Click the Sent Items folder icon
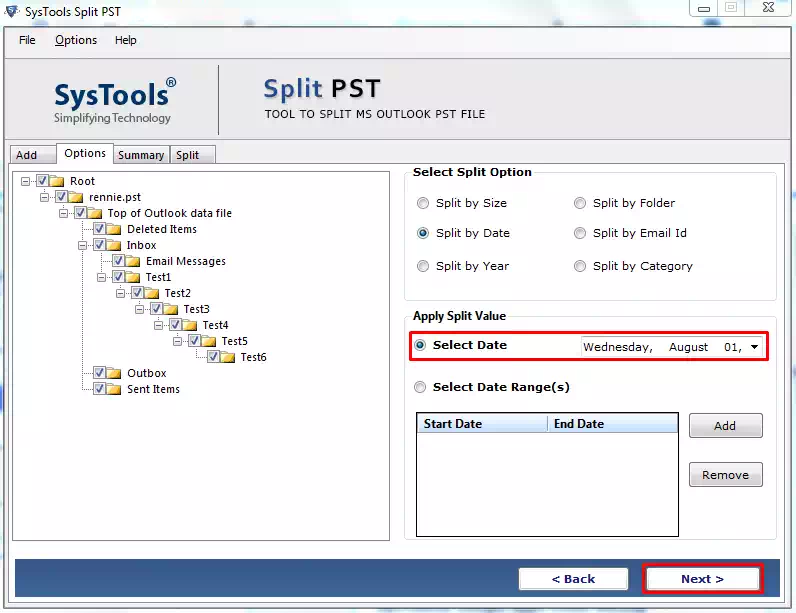Screen dimensions: 796x613 (114, 389)
